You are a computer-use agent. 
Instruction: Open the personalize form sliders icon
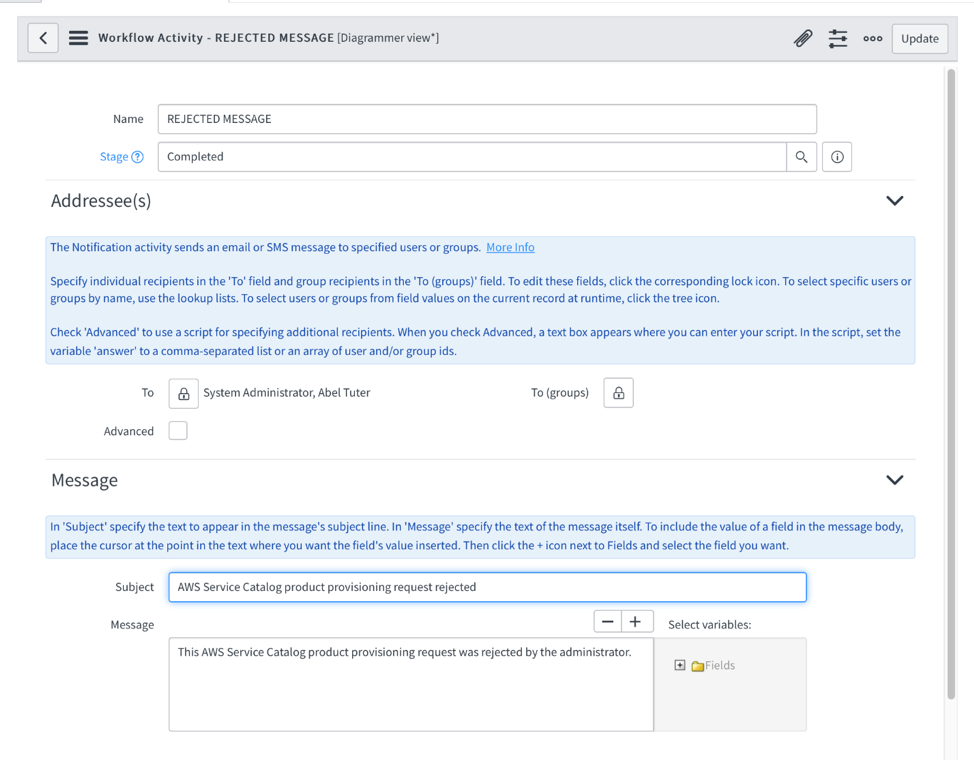[838, 38]
